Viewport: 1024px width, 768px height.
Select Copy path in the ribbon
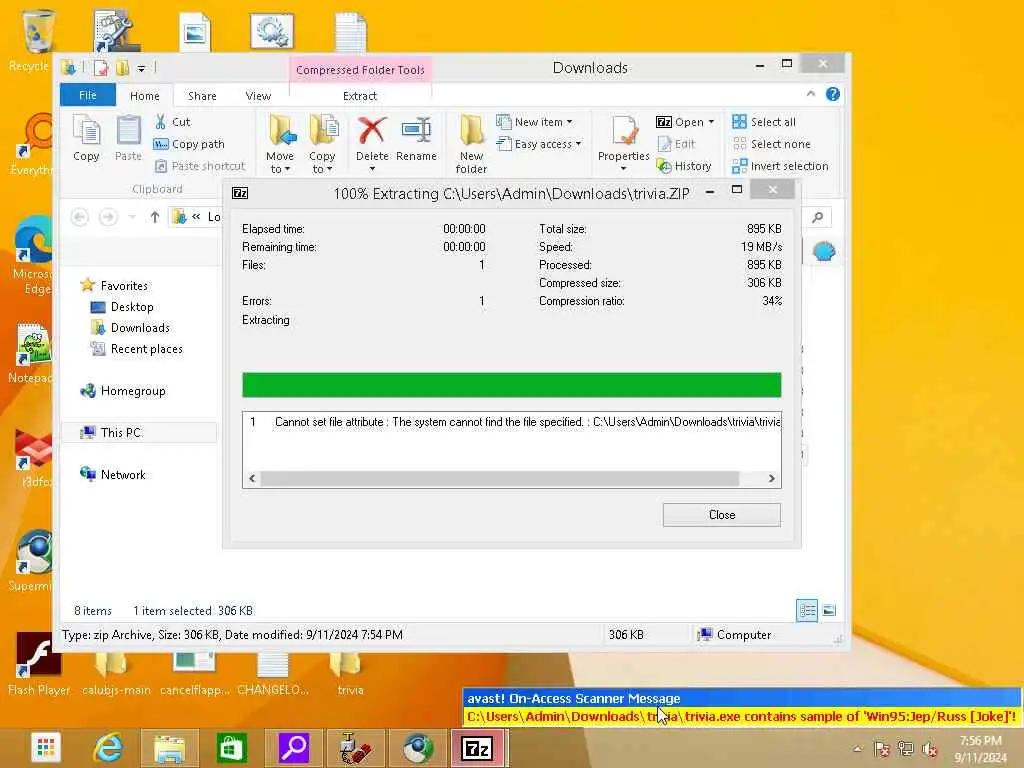189,144
